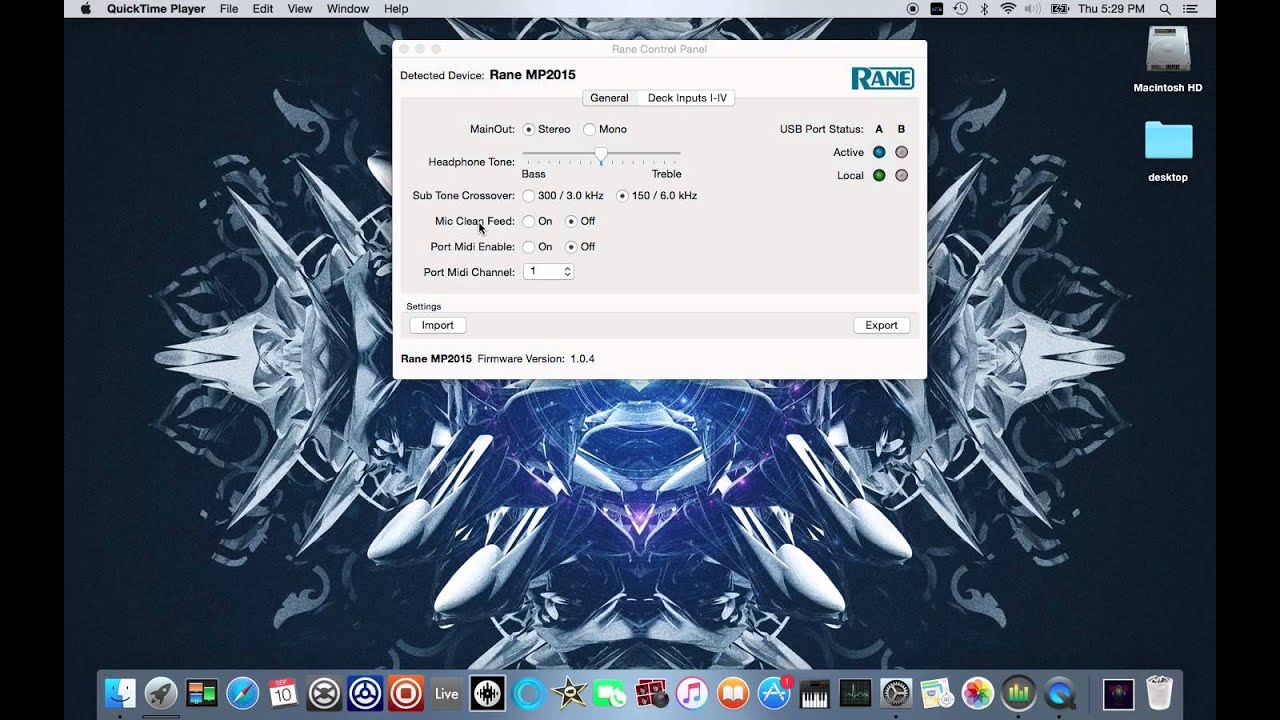Click USB Port B Local indicator
Viewport: 1280px width, 720px height.
901,175
